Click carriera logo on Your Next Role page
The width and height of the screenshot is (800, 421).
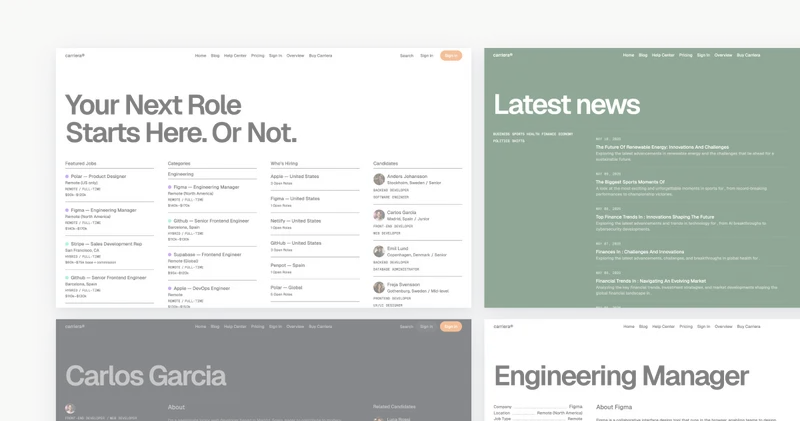(75, 56)
